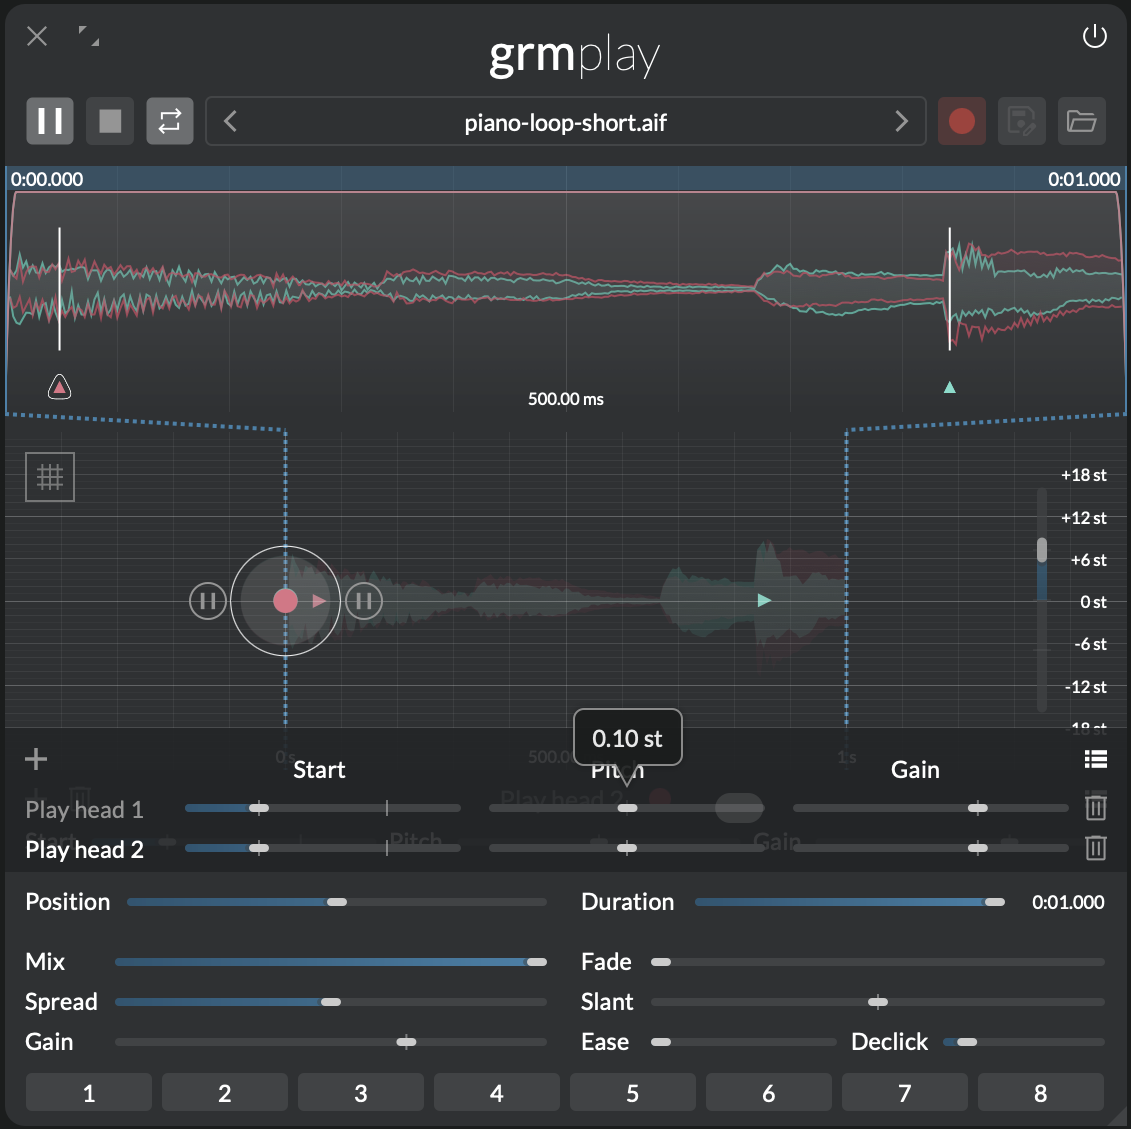Select the red play head marker in waveform
Viewport: 1131px width, 1129px height.
pyautogui.click(x=60, y=387)
